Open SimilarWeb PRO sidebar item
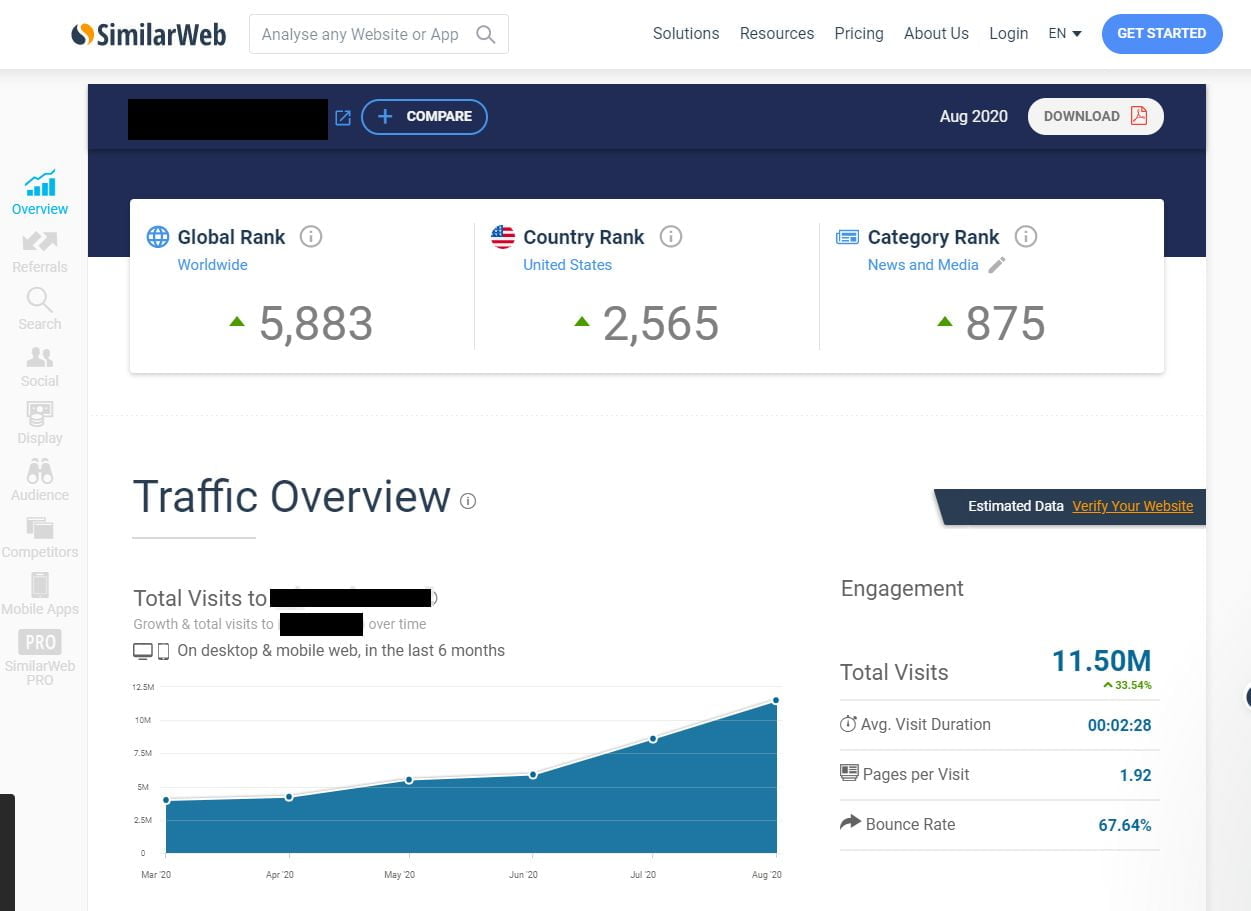 (40, 657)
